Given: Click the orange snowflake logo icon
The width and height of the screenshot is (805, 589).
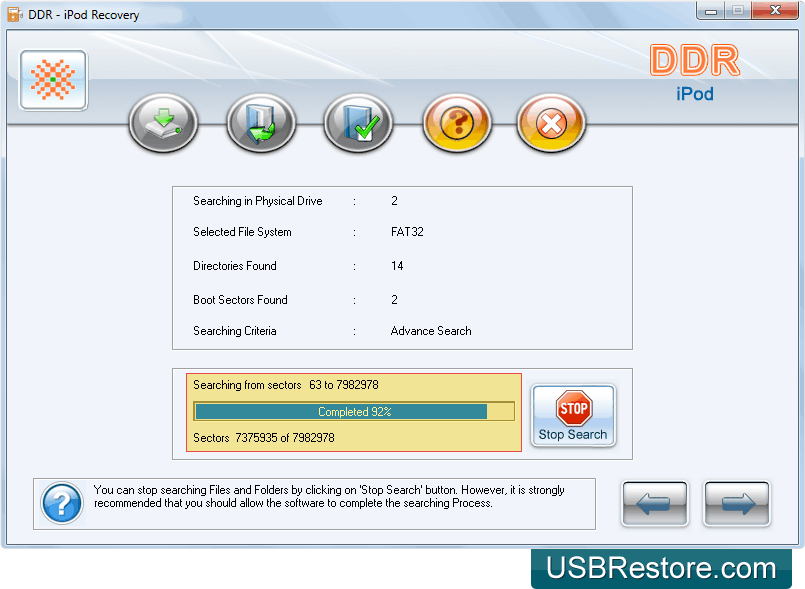Looking at the screenshot, I should point(53,80).
